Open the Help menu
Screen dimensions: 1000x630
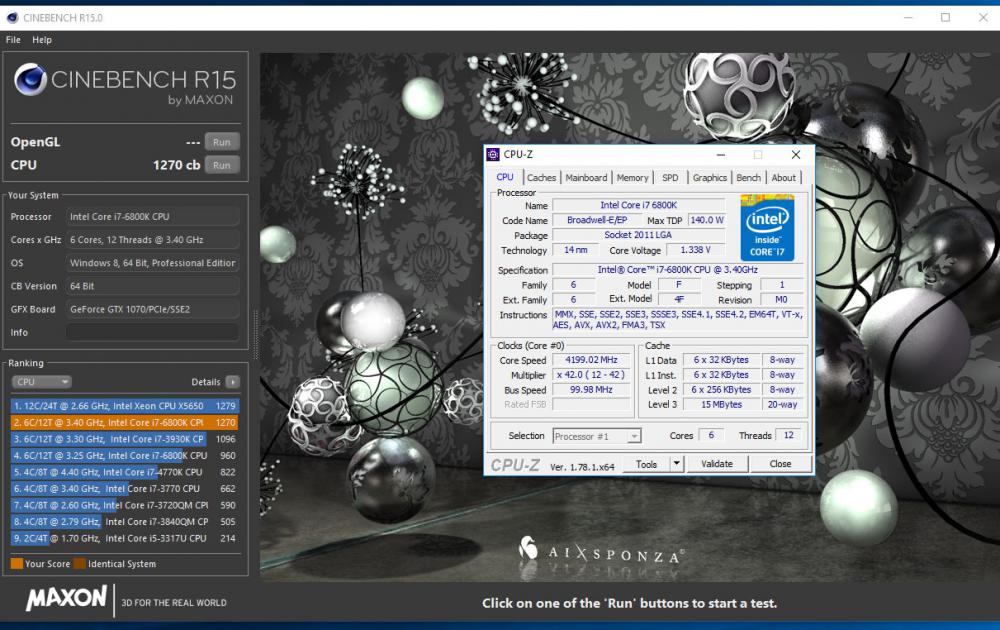coord(41,39)
